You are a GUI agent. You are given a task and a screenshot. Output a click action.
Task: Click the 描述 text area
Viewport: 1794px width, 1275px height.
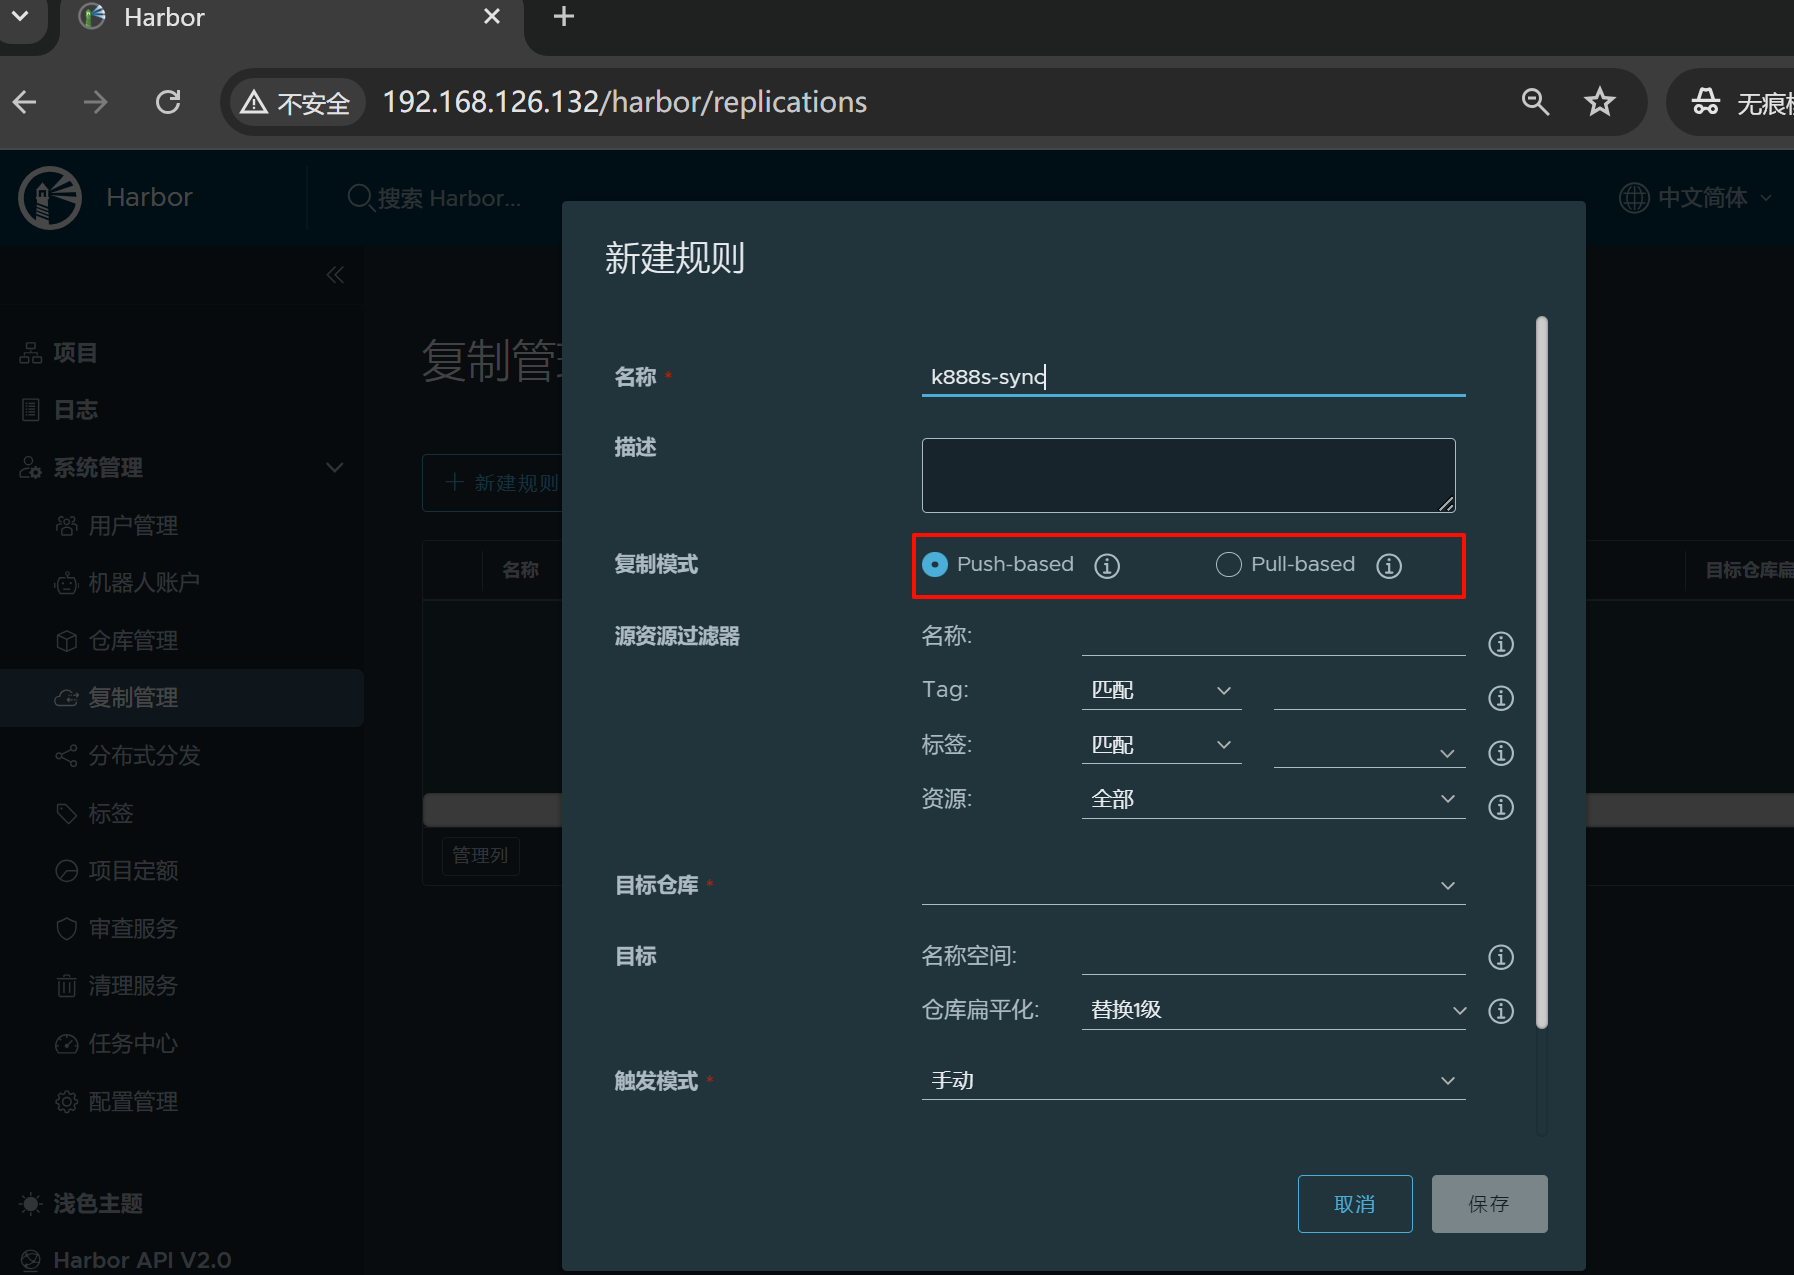coord(1187,475)
